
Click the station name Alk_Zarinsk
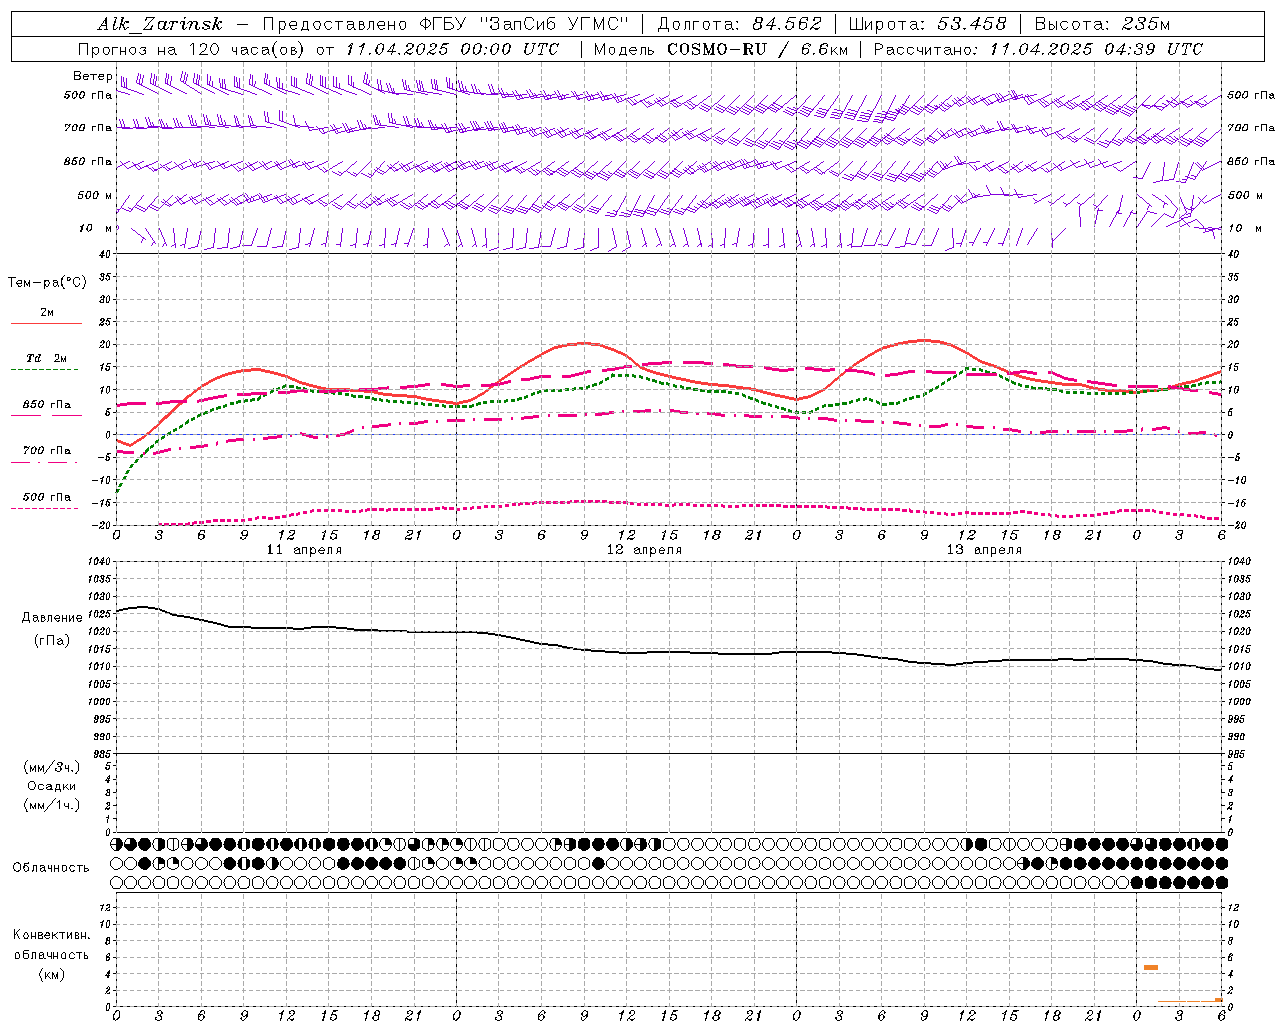(x=160, y=24)
